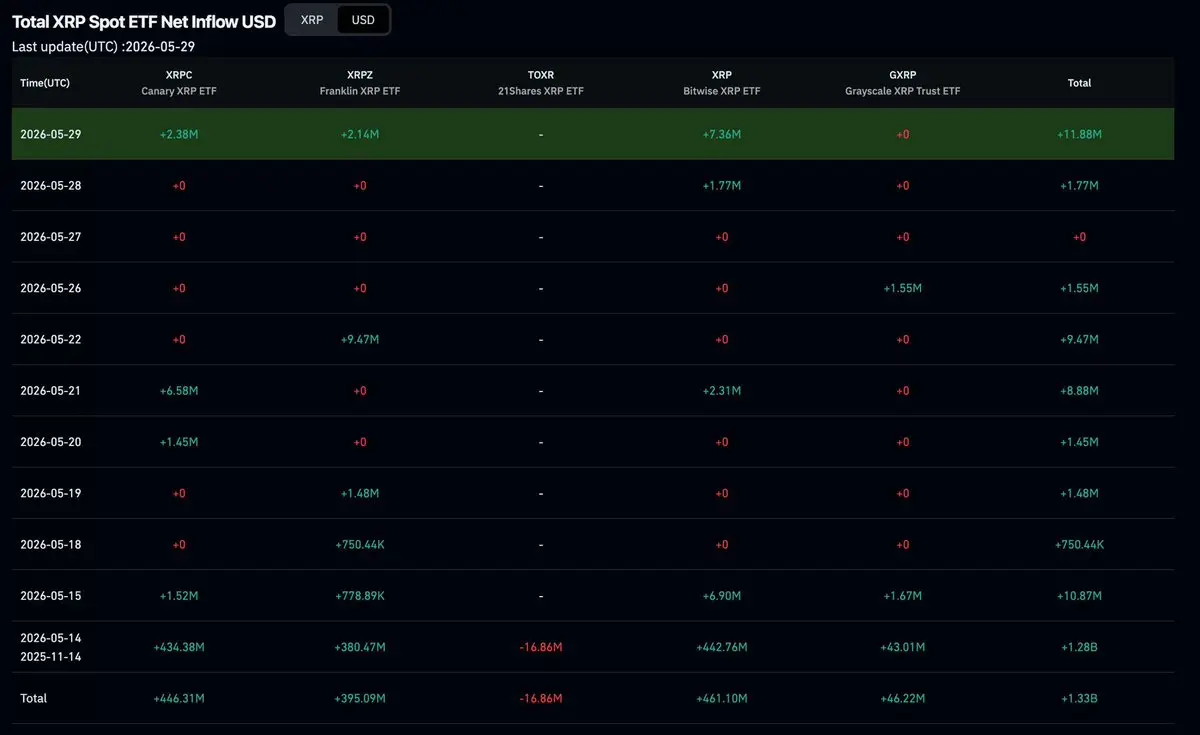Screen dimensions: 1200x735
Task: Select the USD unit toggle
Action: point(363,19)
